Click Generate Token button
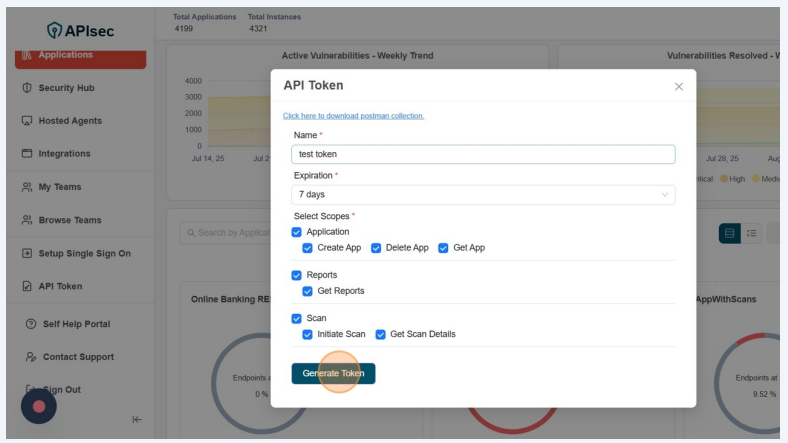This screenshot has width=788, height=443. (333, 373)
